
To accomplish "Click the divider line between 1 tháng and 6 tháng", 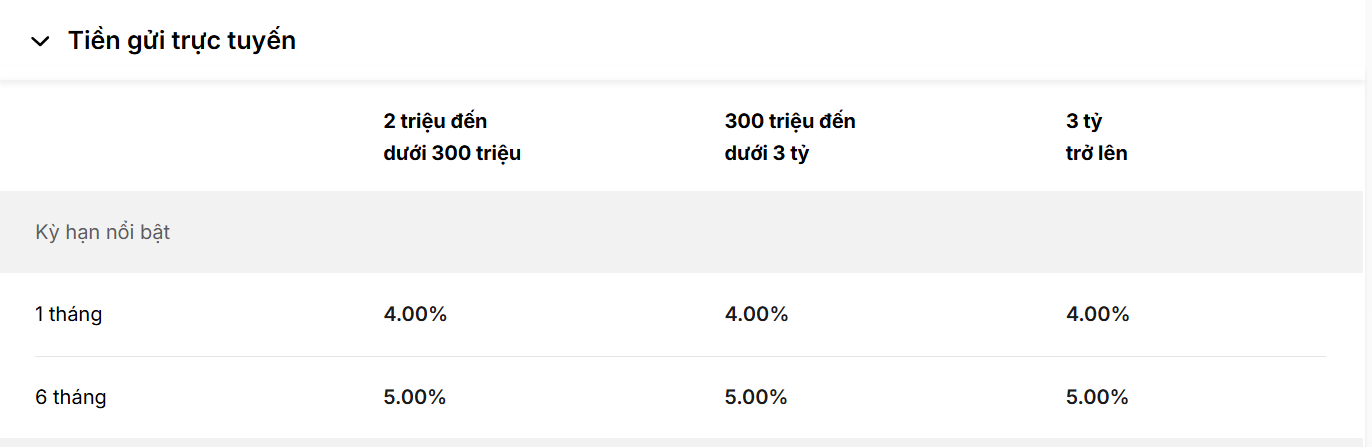I will click(680, 356).
